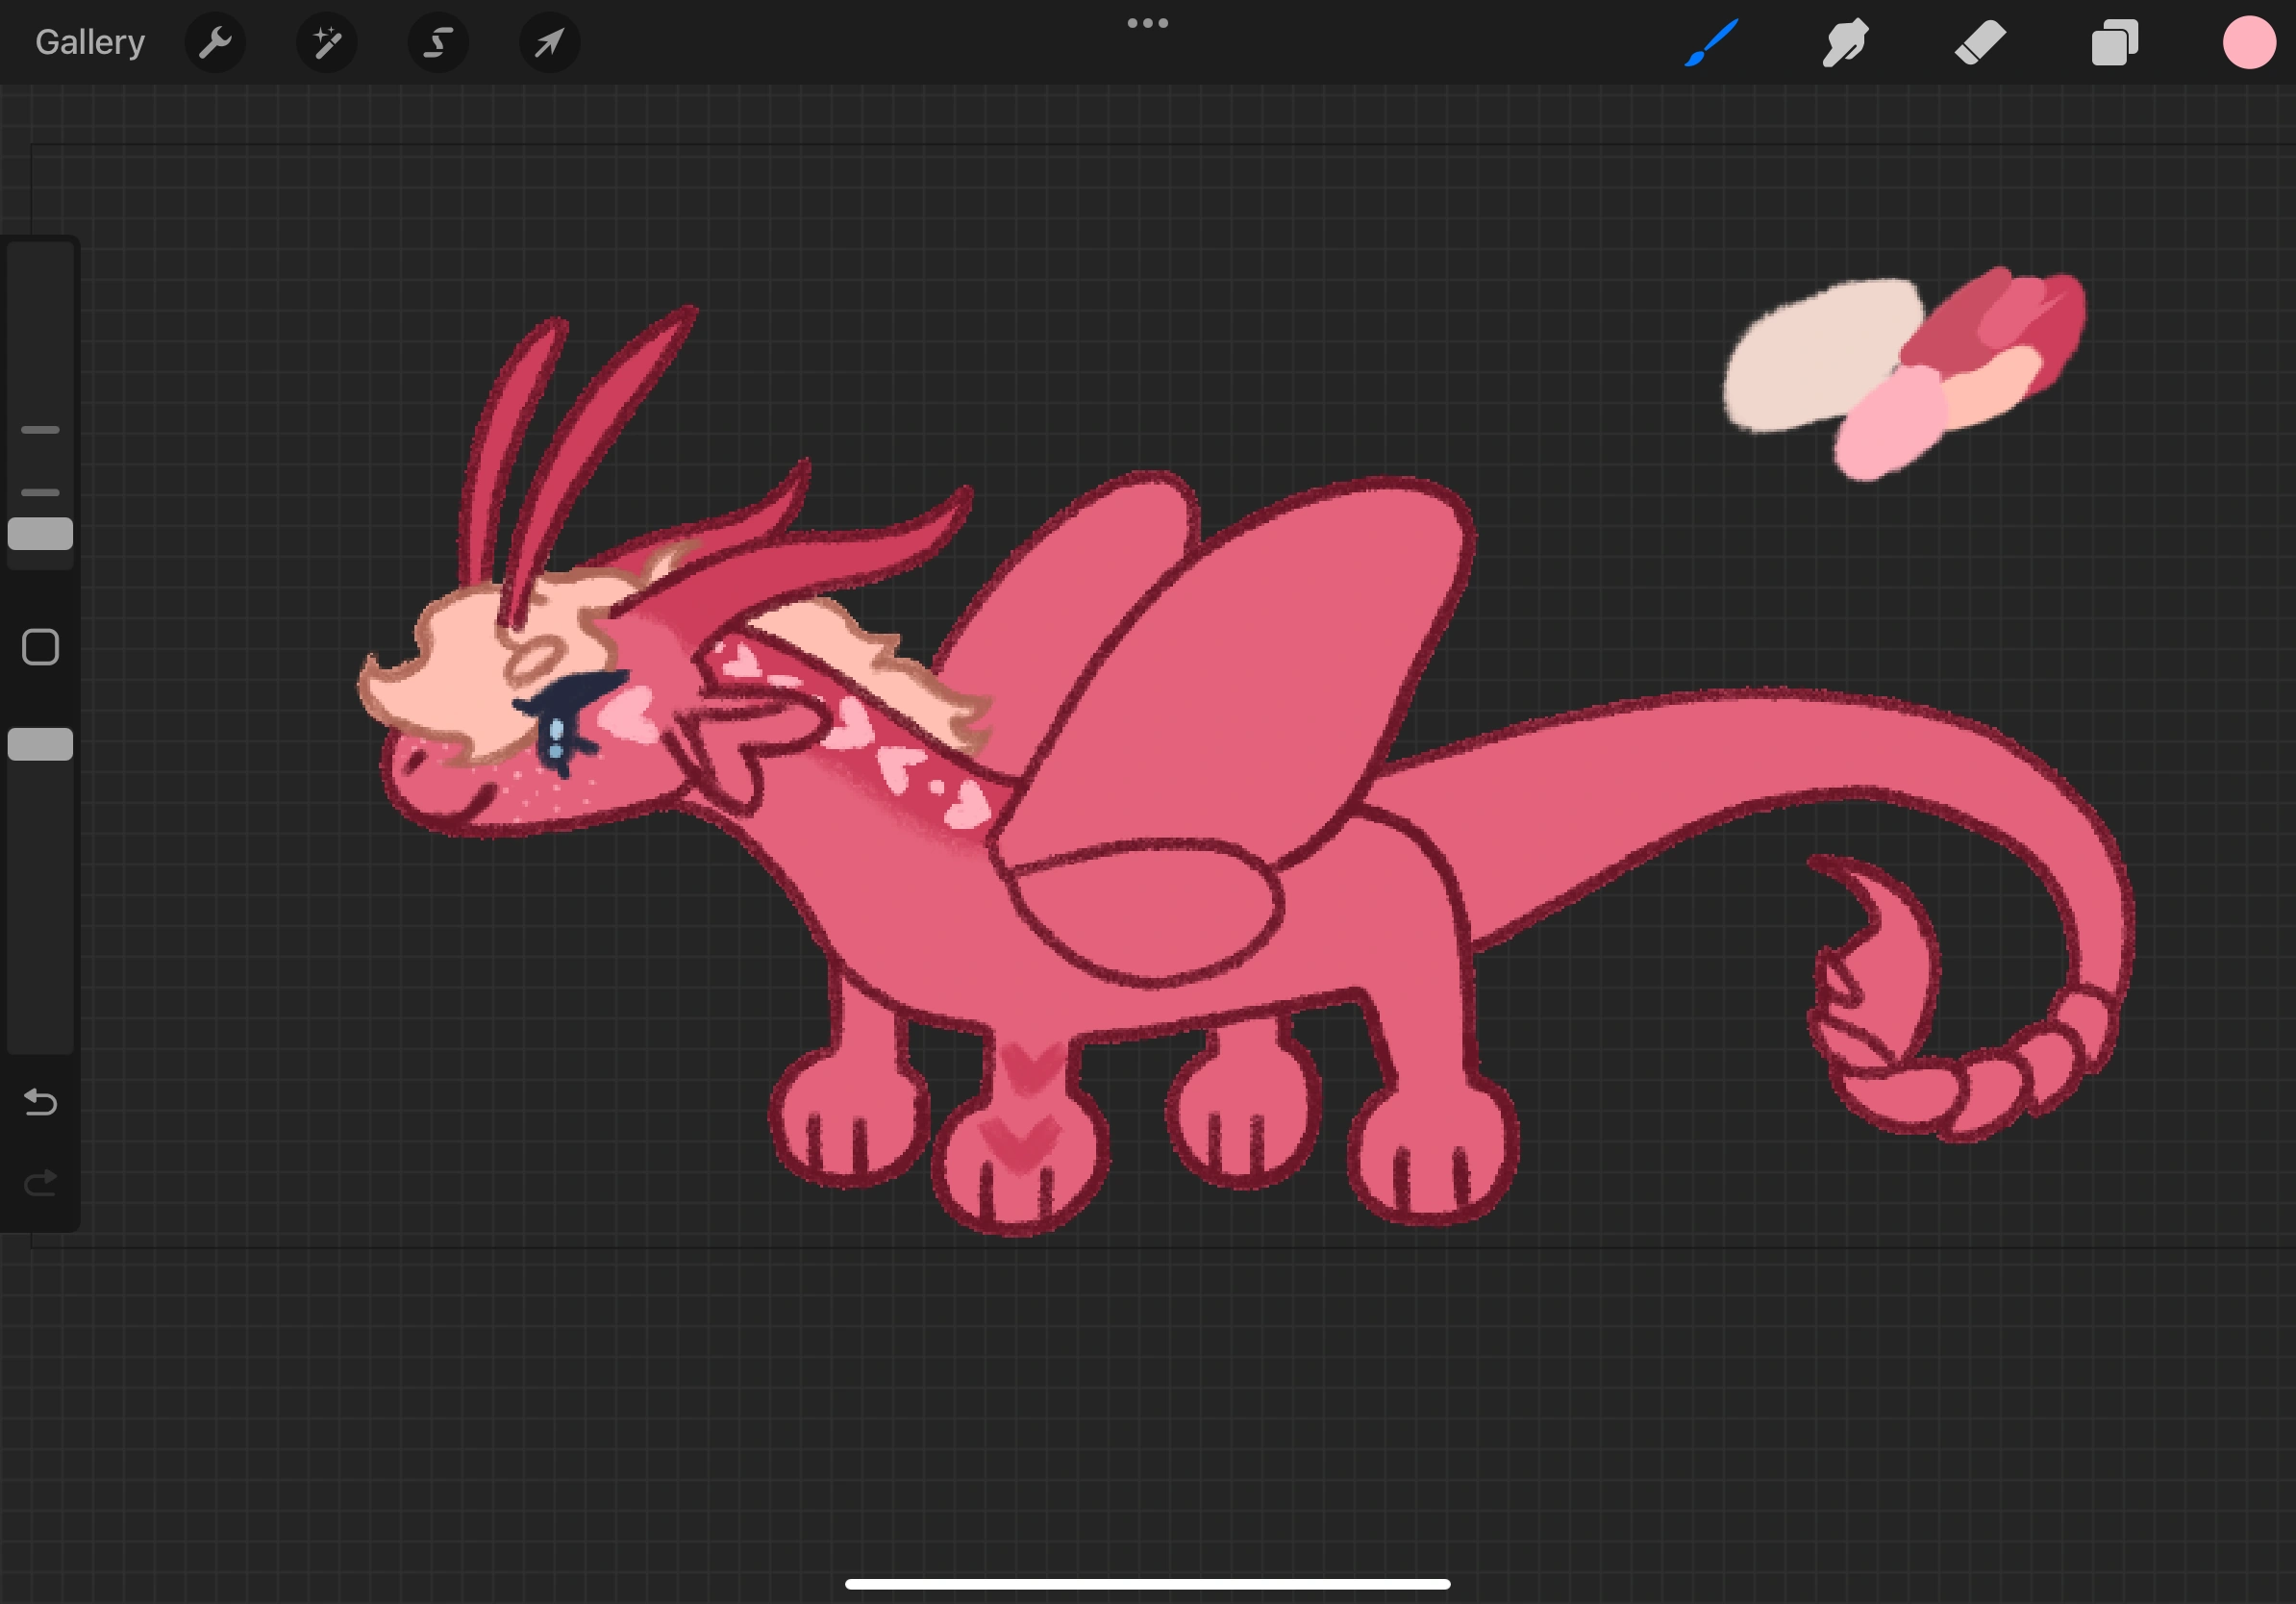Open the canvas options ellipsis menu
This screenshot has height=1604, width=2296.
[1147, 22]
